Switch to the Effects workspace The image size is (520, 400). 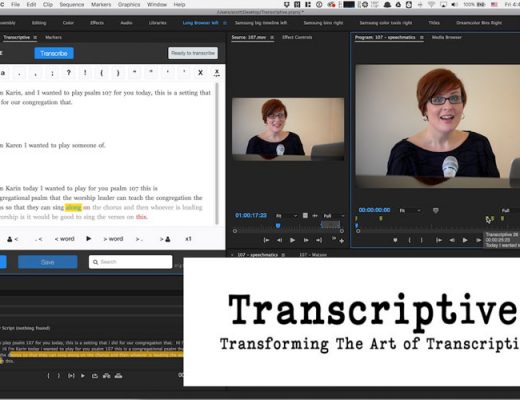(97, 23)
